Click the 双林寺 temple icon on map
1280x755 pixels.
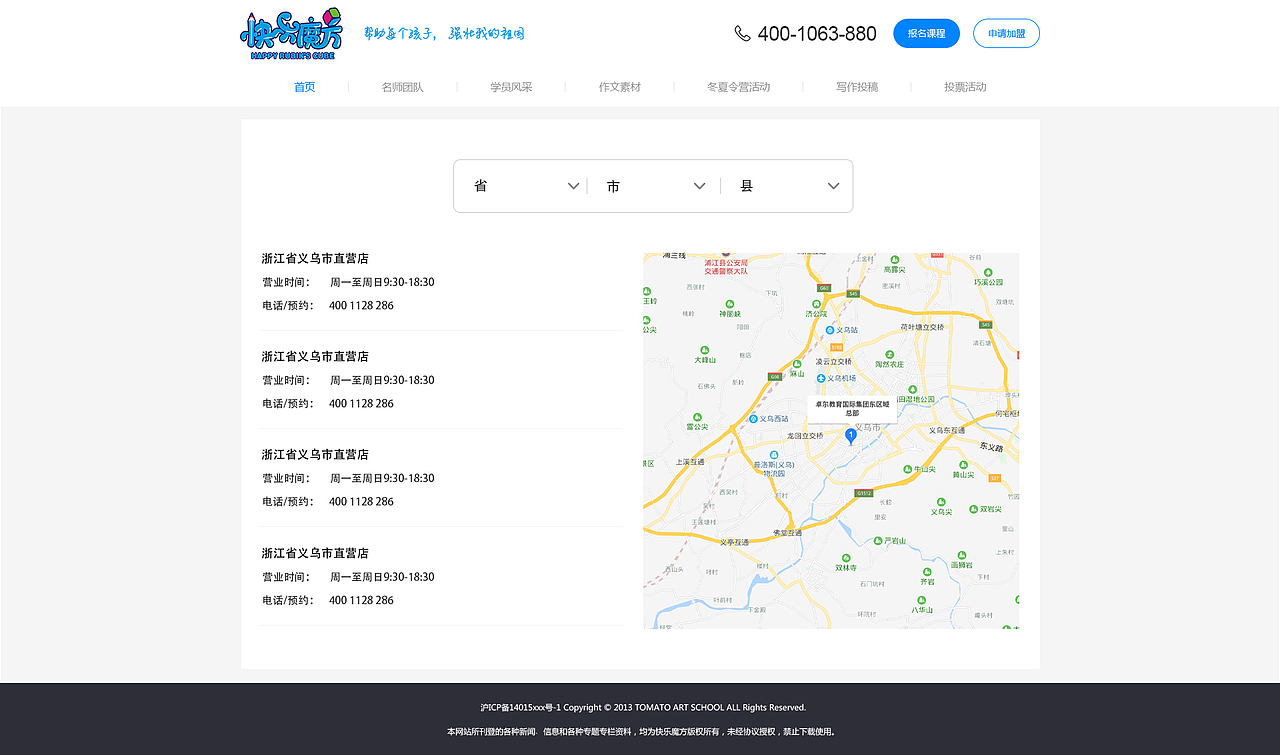[846, 558]
